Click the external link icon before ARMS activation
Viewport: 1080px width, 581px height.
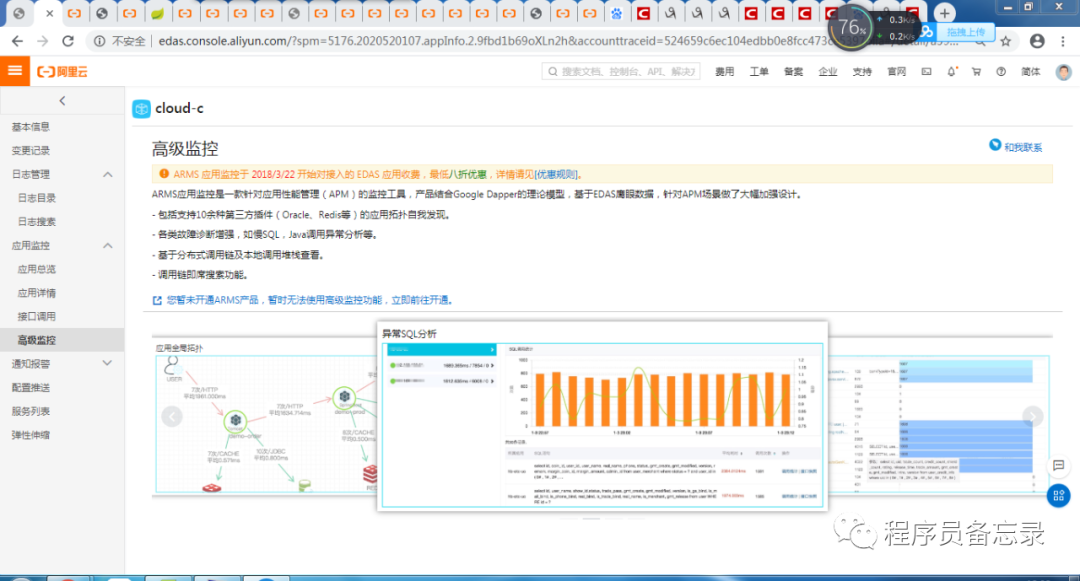157,300
